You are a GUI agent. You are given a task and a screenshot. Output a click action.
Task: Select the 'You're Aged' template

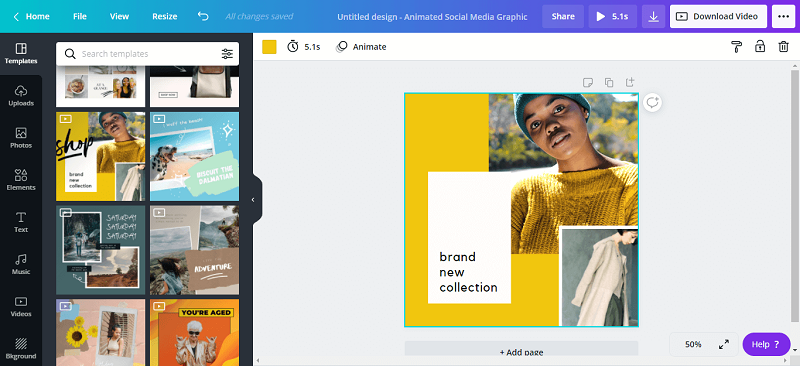[194, 332]
